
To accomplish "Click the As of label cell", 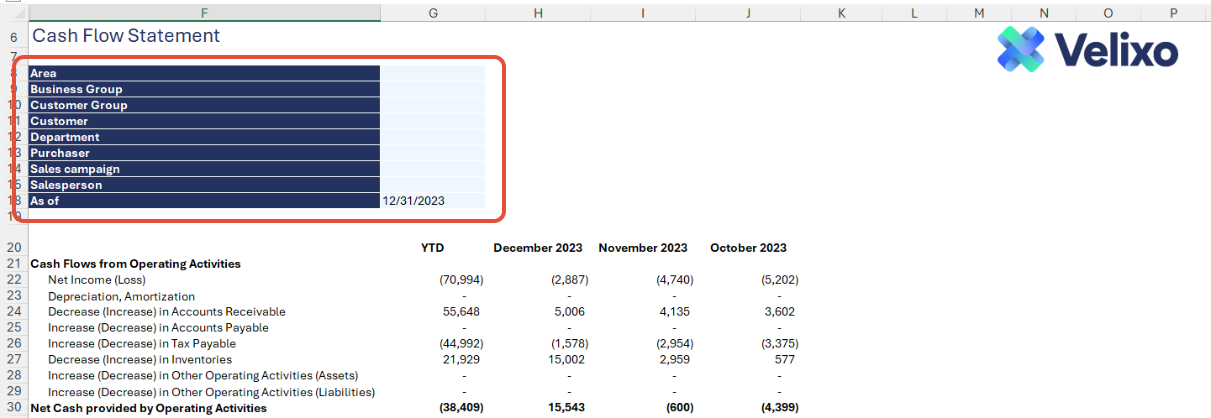I will click(204, 201).
